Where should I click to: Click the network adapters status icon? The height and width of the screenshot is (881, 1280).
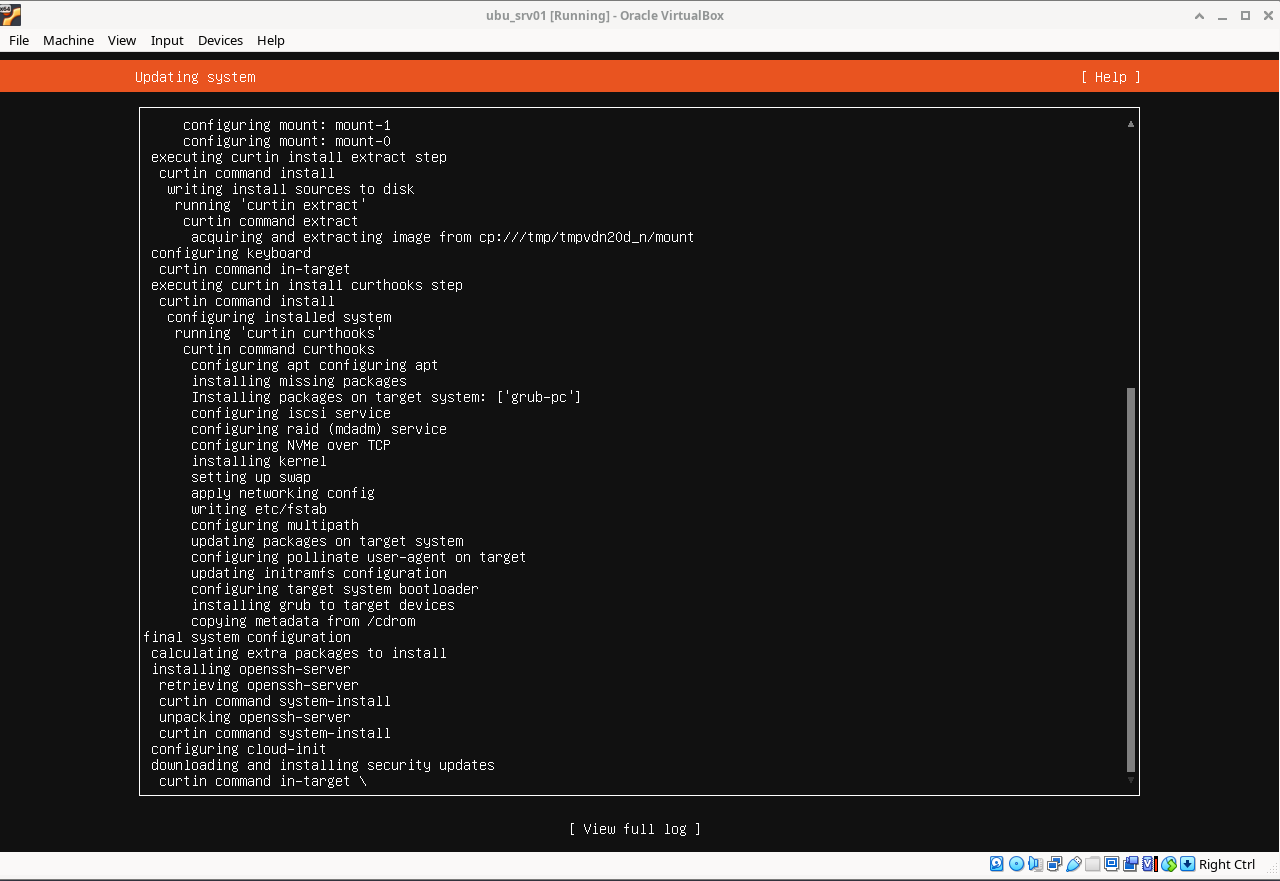1055,864
